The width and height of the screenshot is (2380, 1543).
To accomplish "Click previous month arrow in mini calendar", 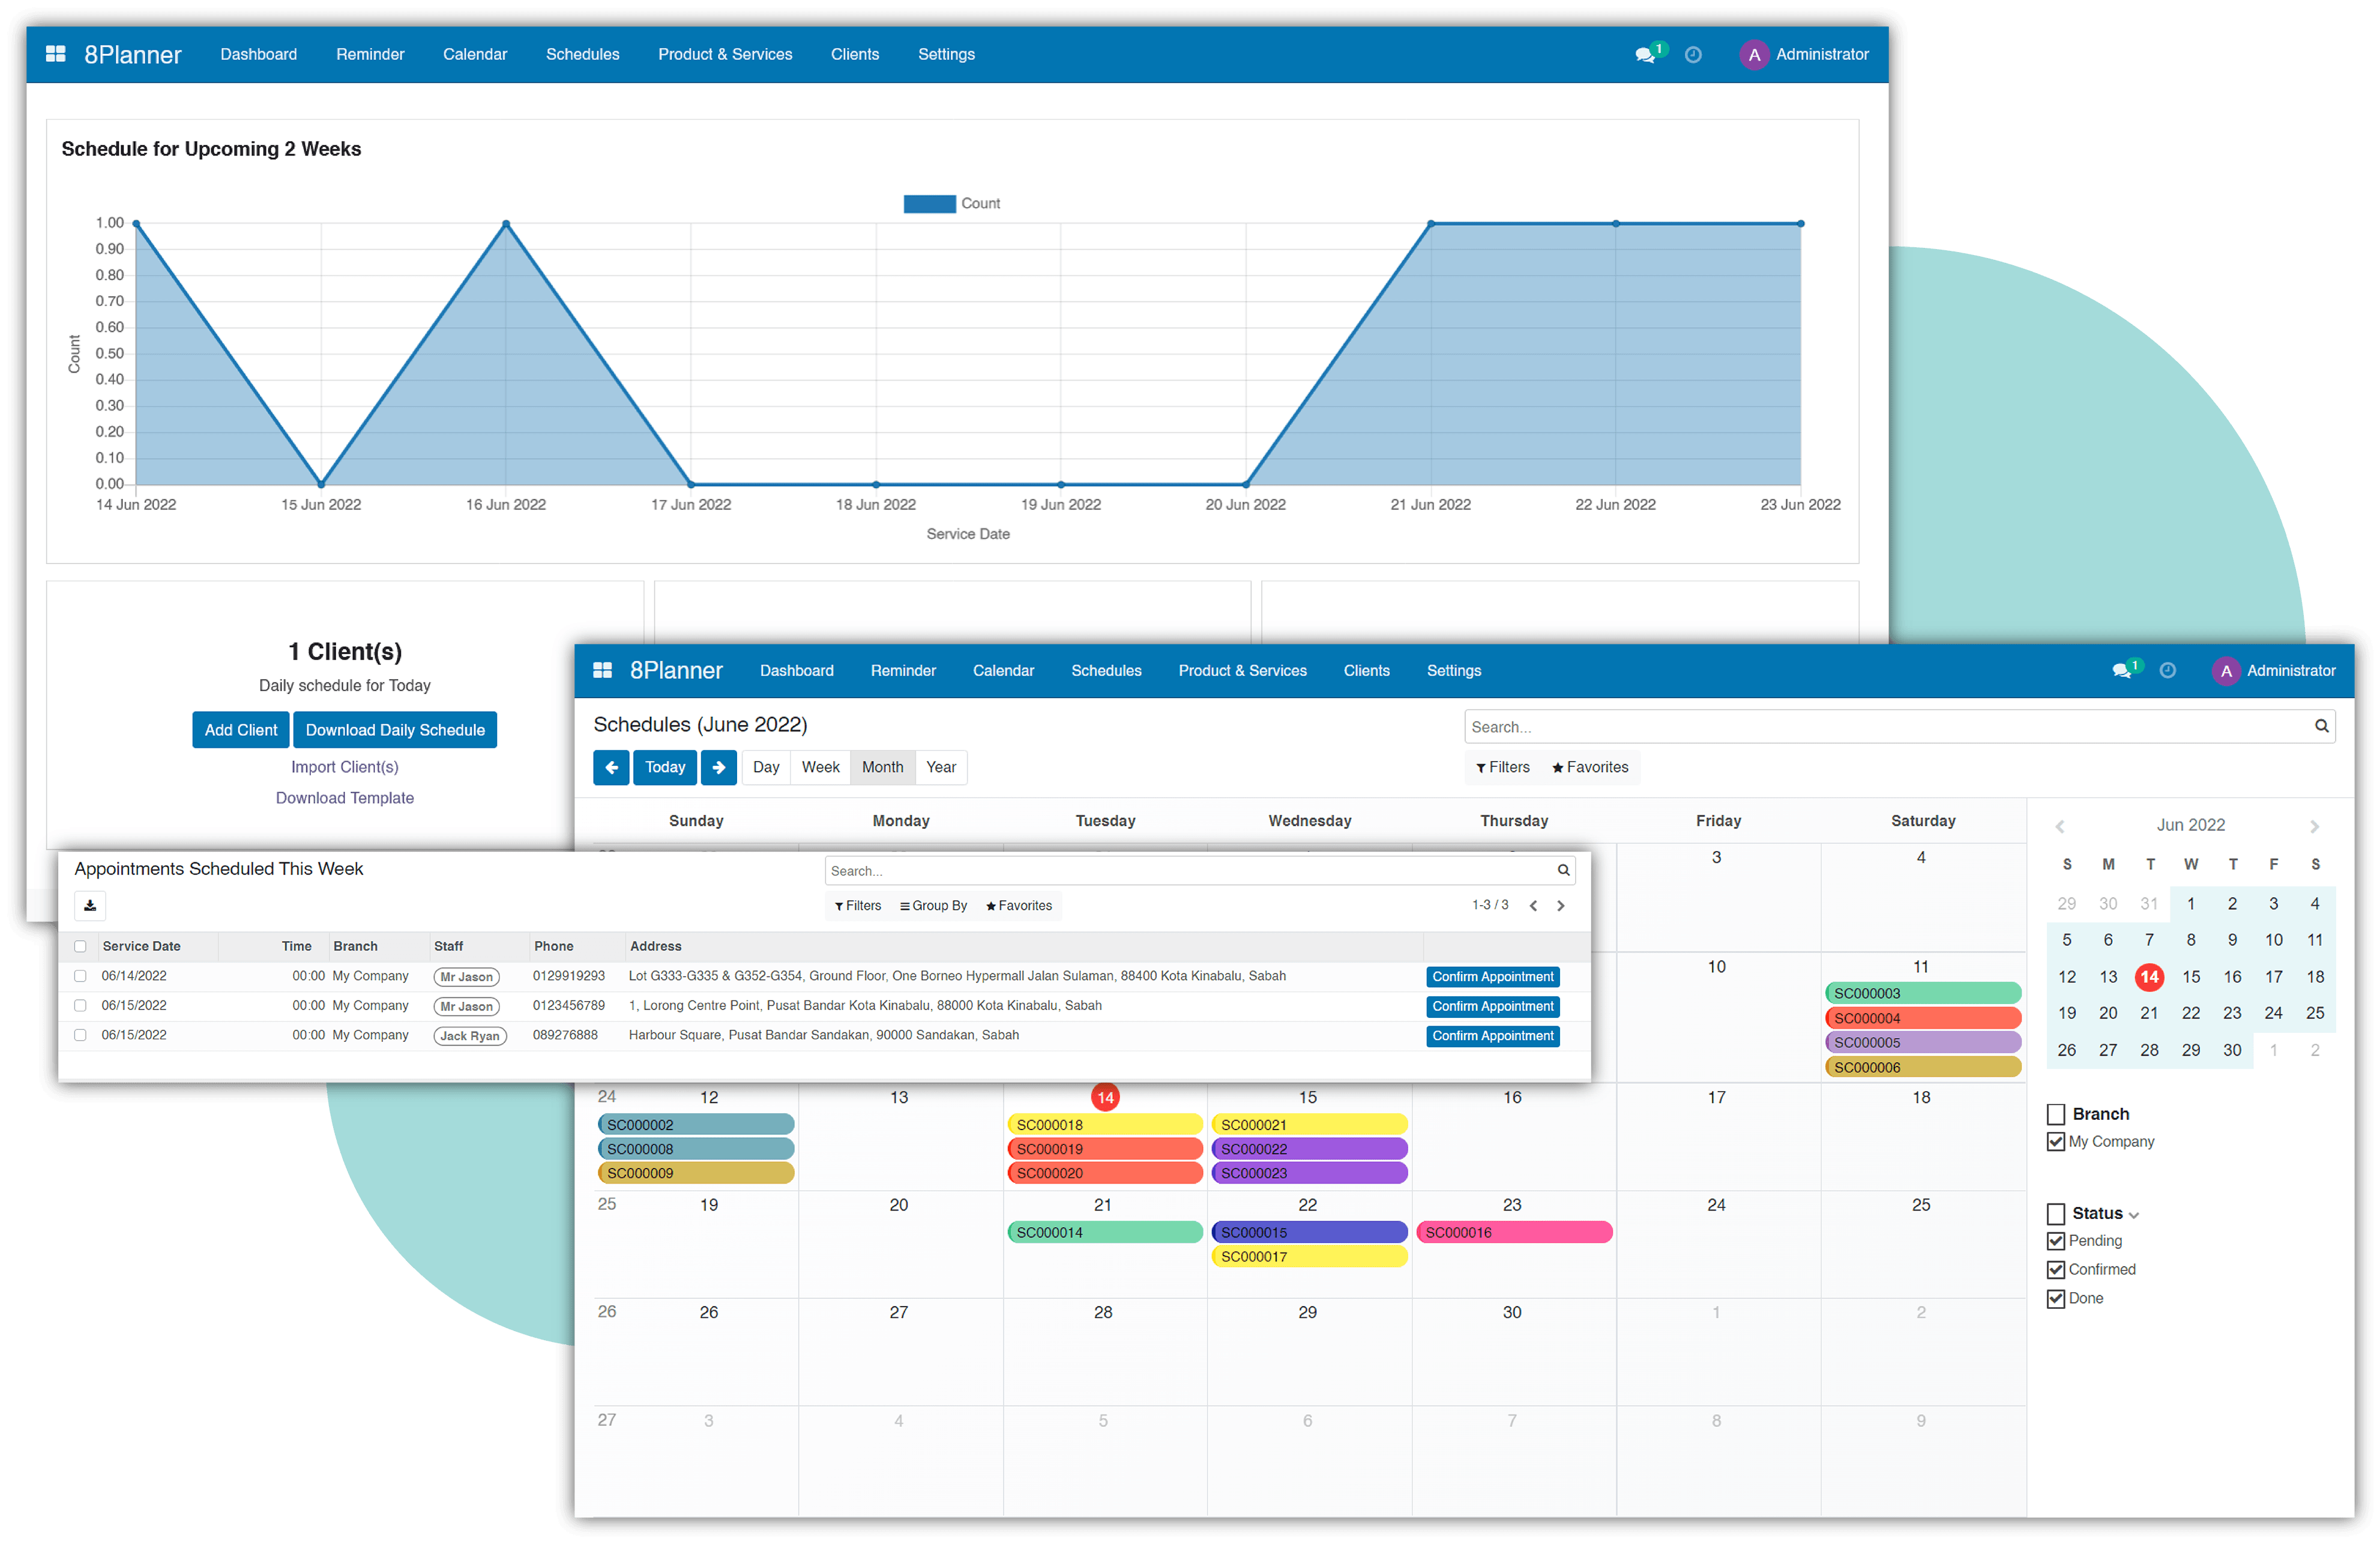I will coord(2059,826).
